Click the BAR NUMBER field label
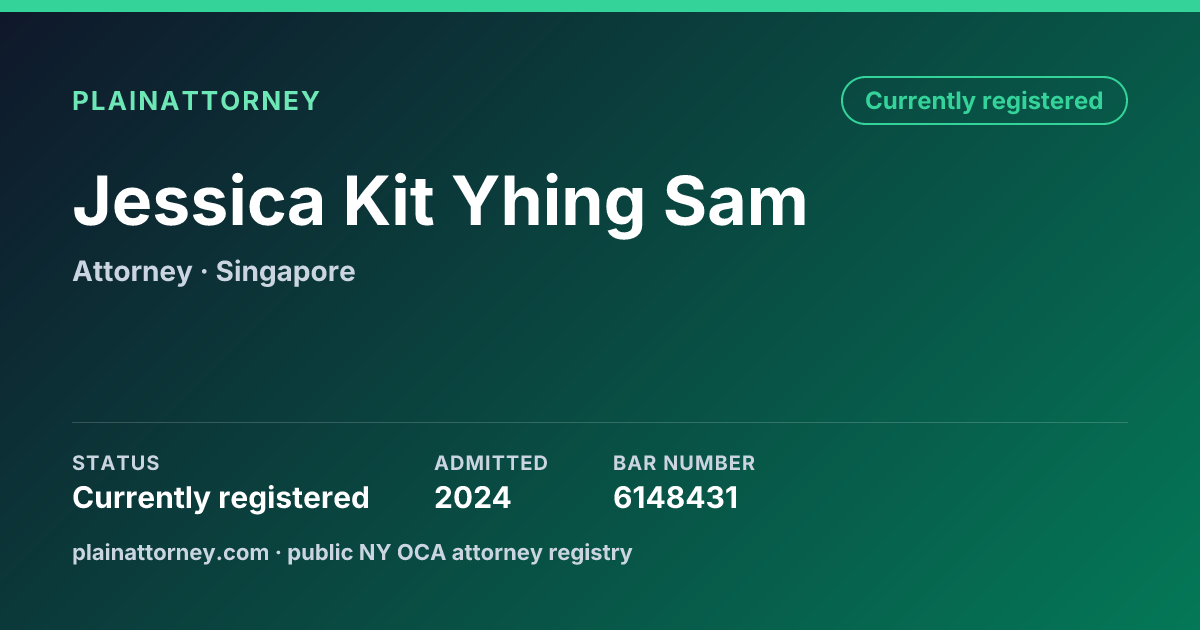The height and width of the screenshot is (630, 1200). 684,463
